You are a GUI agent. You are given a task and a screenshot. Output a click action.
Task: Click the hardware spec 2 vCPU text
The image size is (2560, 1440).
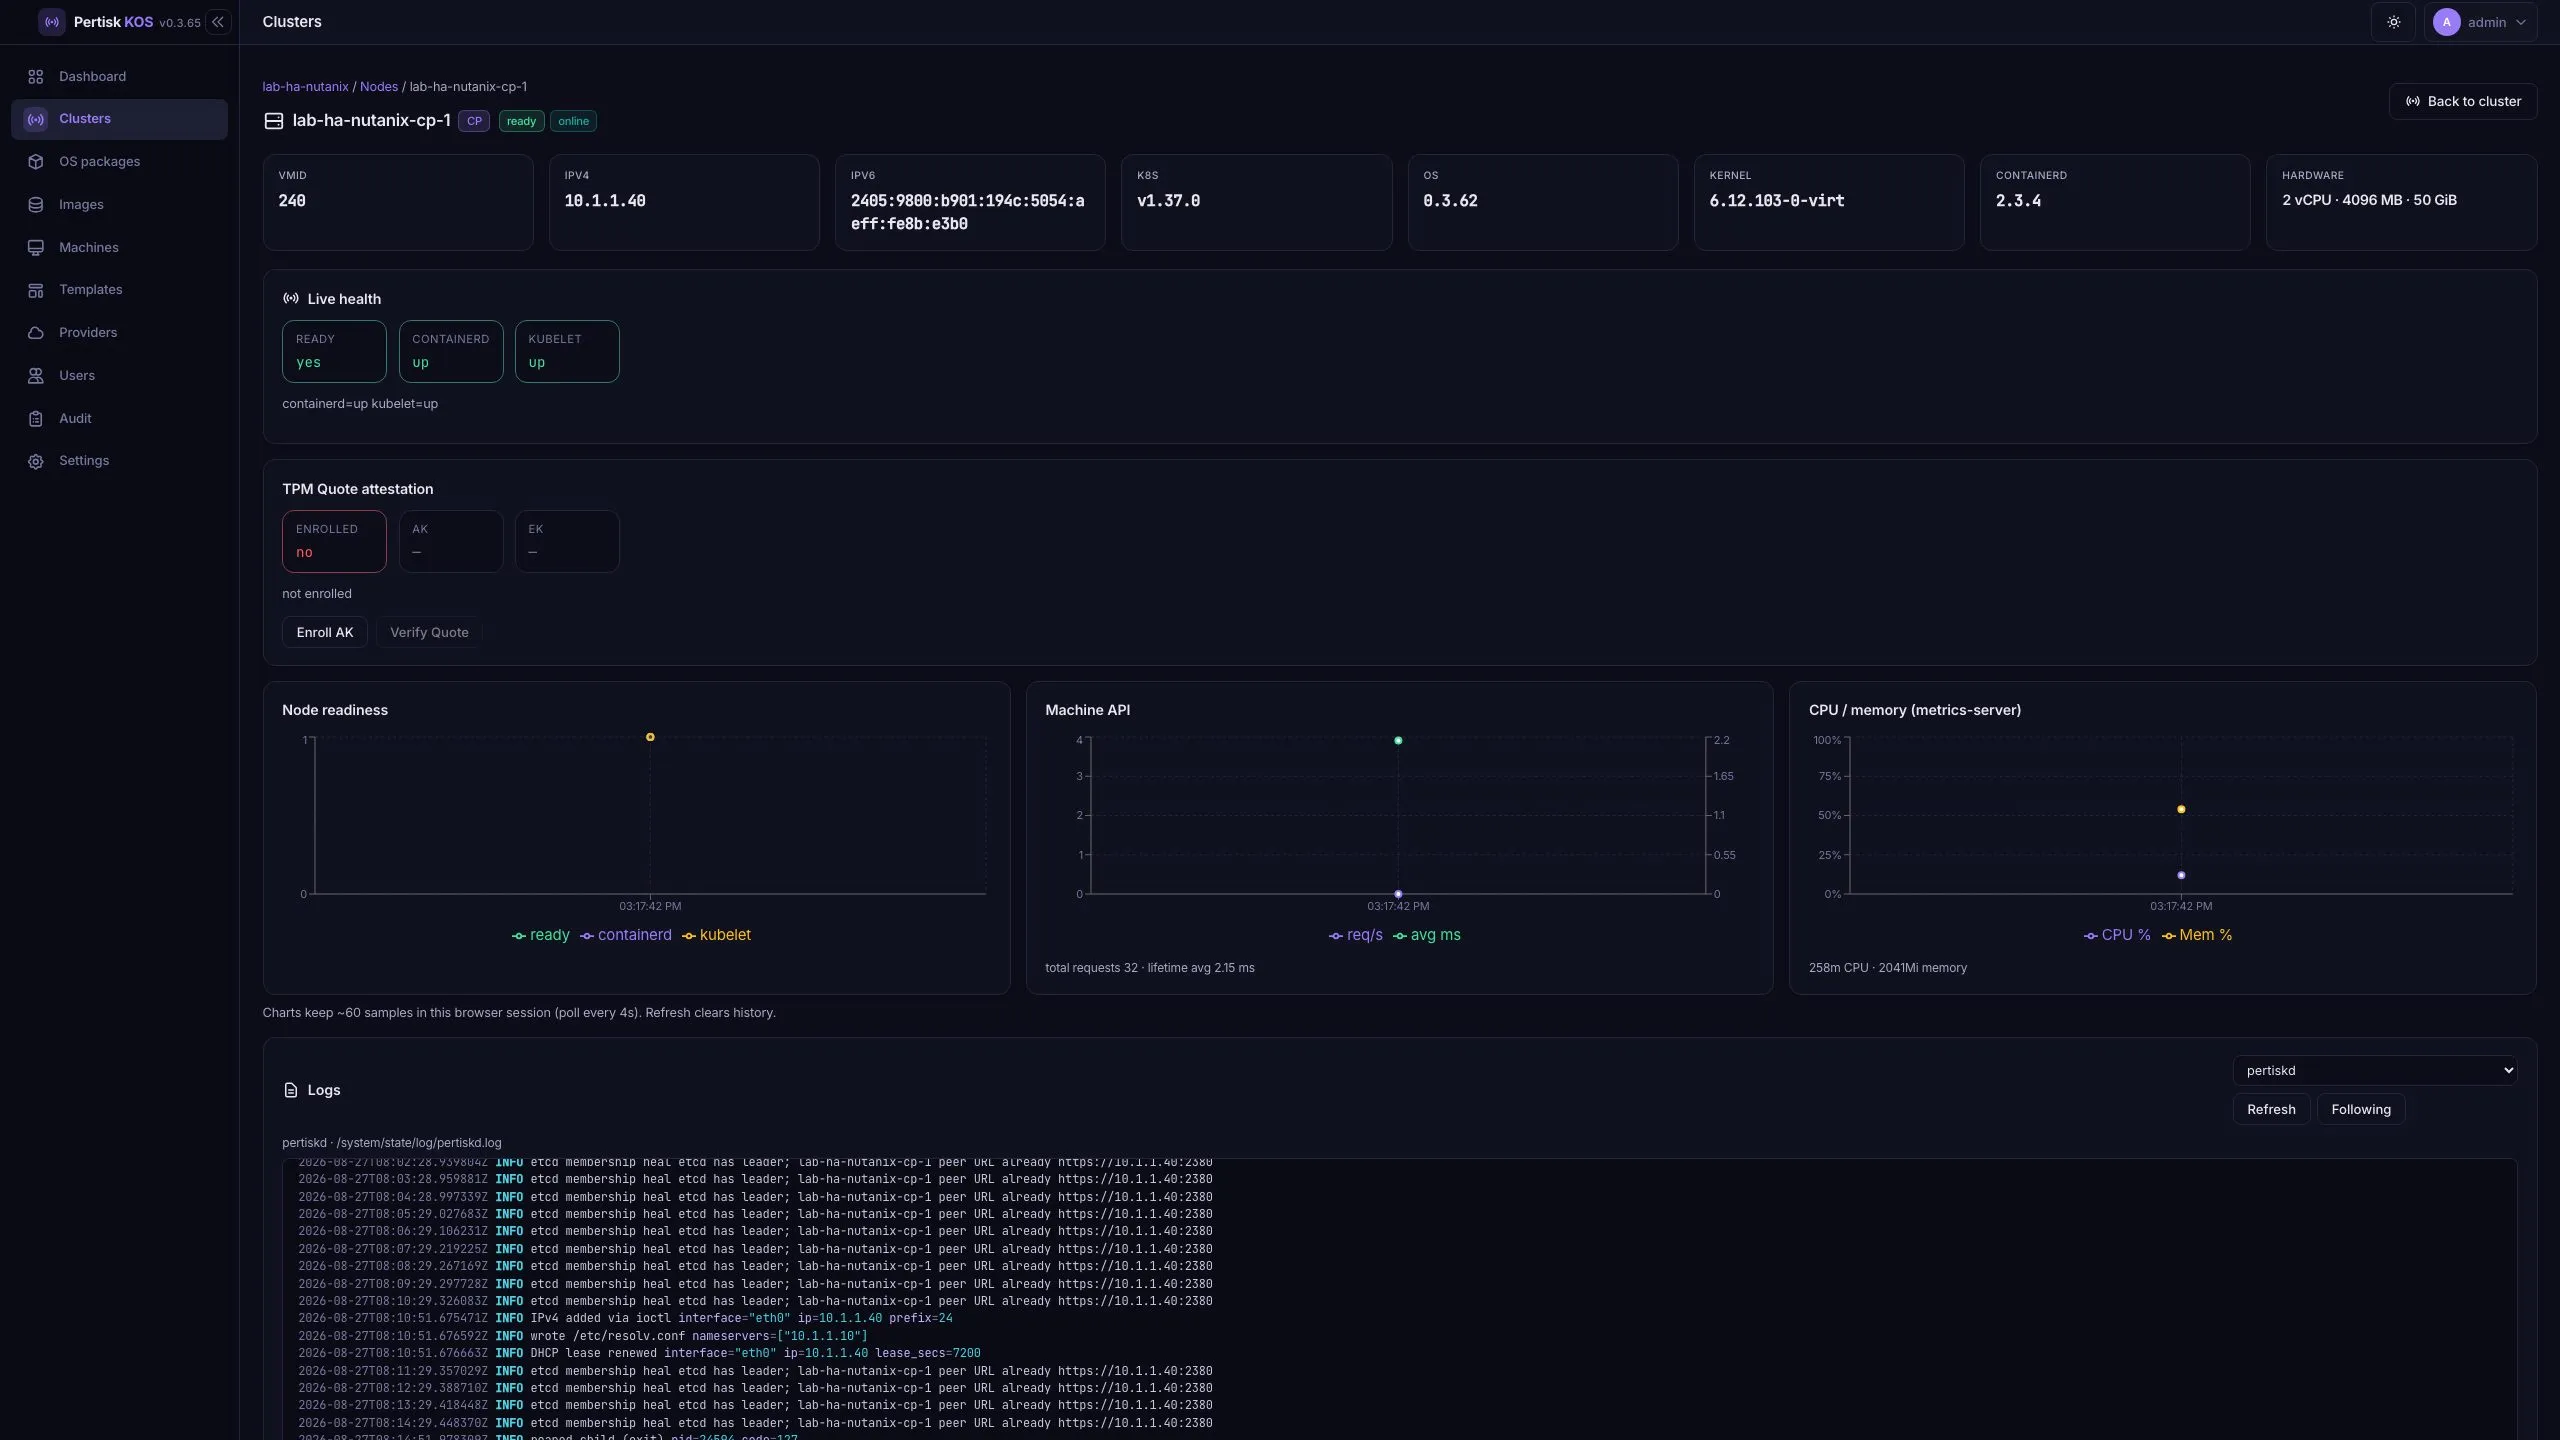coord(2369,200)
